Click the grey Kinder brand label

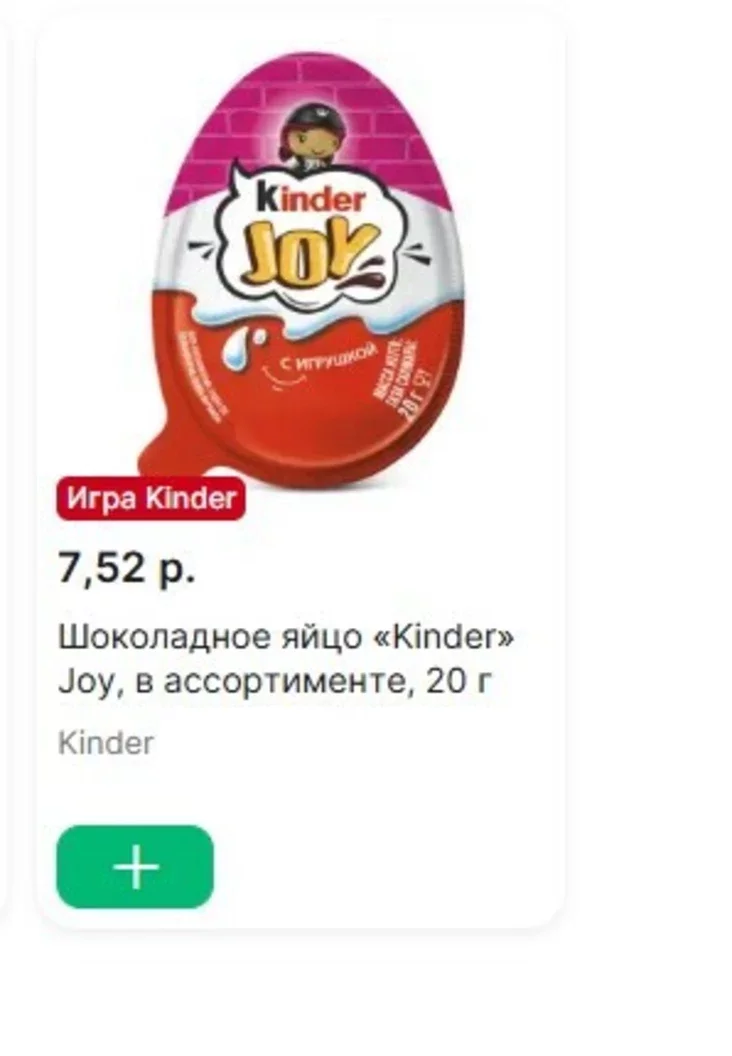click(x=106, y=744)
